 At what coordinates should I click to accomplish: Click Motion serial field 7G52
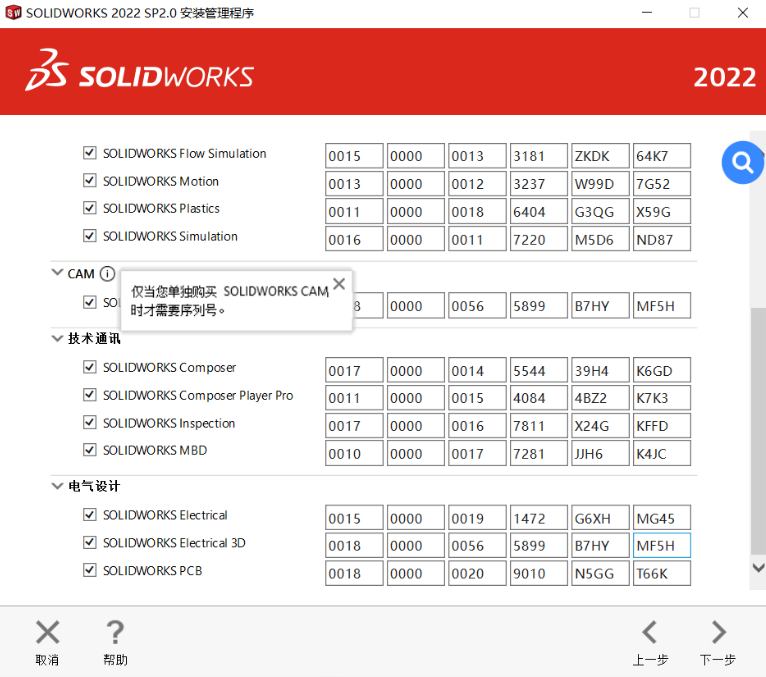(662, 184)
